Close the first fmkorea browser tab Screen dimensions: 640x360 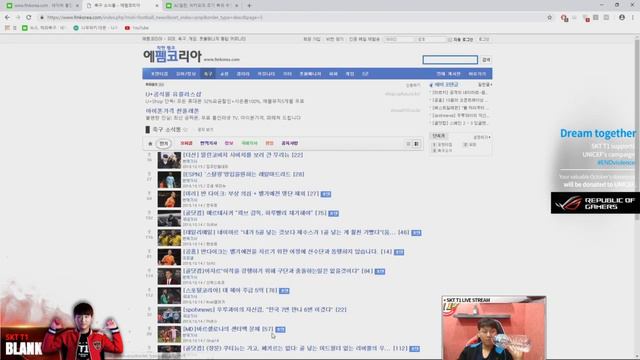[x=77, y=6]
